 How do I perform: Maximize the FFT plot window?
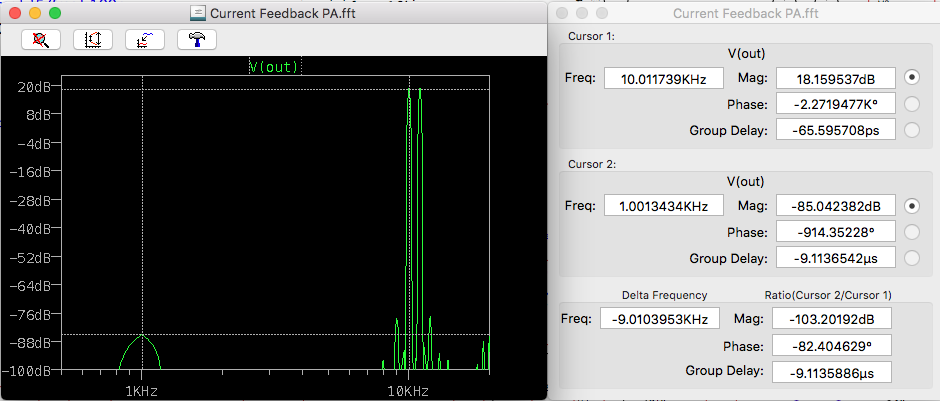(55, 13)
